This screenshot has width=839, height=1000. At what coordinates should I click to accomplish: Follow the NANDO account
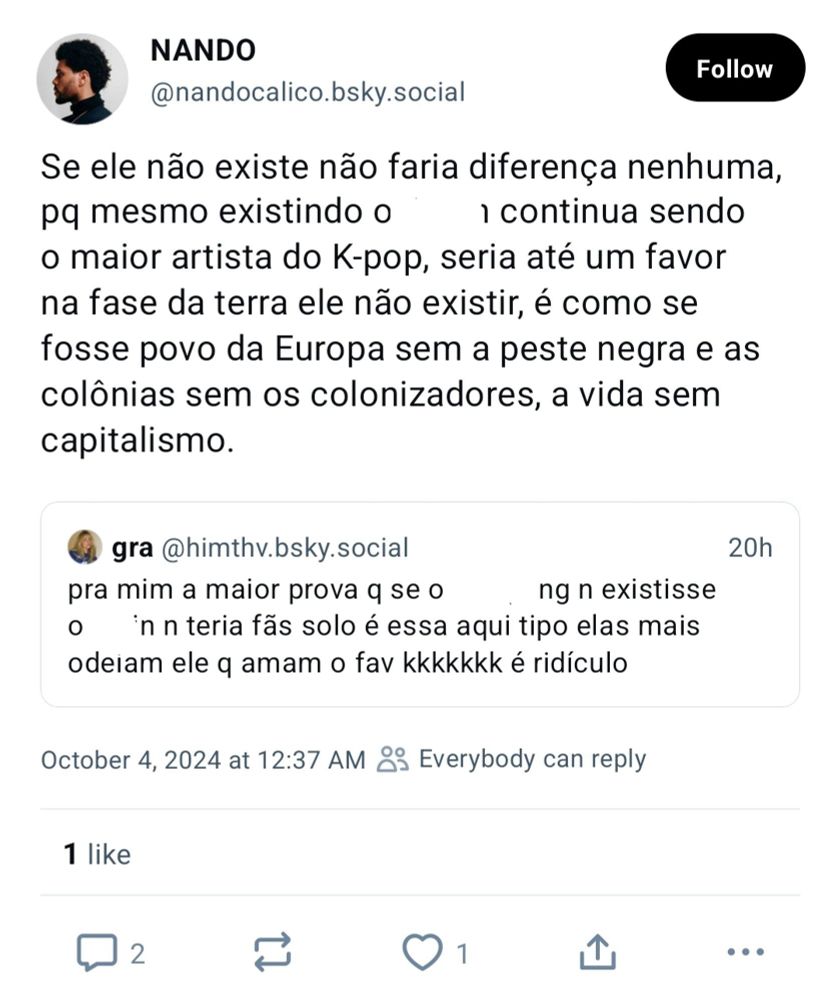[735, 69]
